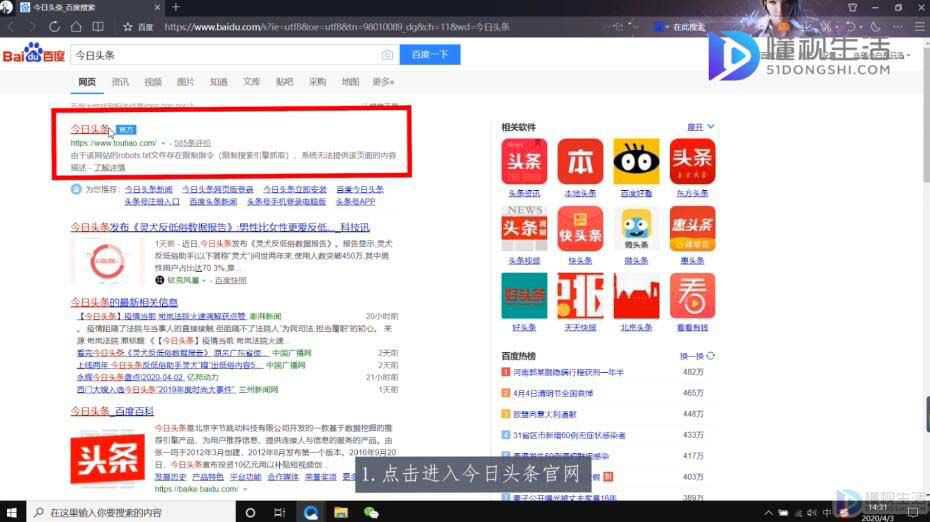
Task: Open Cortana circle on the taskbar
Action: click(x=250, y=513)
